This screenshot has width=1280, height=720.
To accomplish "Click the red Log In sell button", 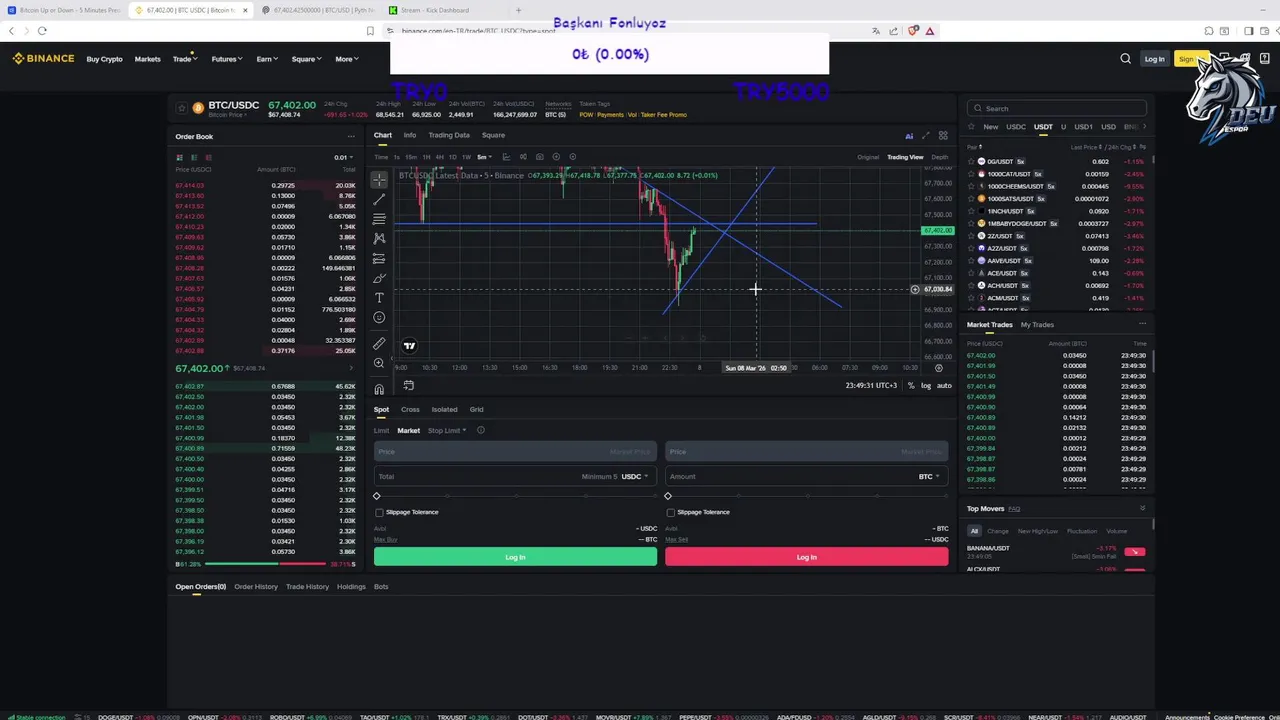I will pyautogui.click(x=806, y=557).
